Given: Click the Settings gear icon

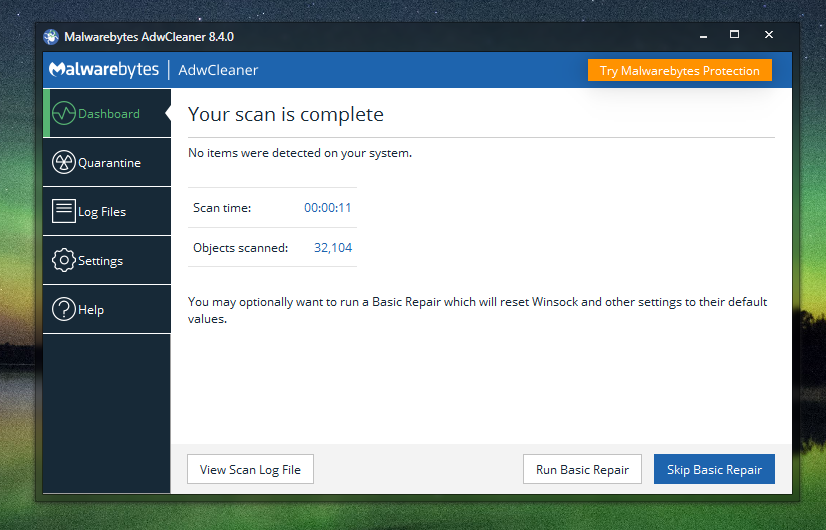Looking at the screenshot, I should (x=64, y=260).
